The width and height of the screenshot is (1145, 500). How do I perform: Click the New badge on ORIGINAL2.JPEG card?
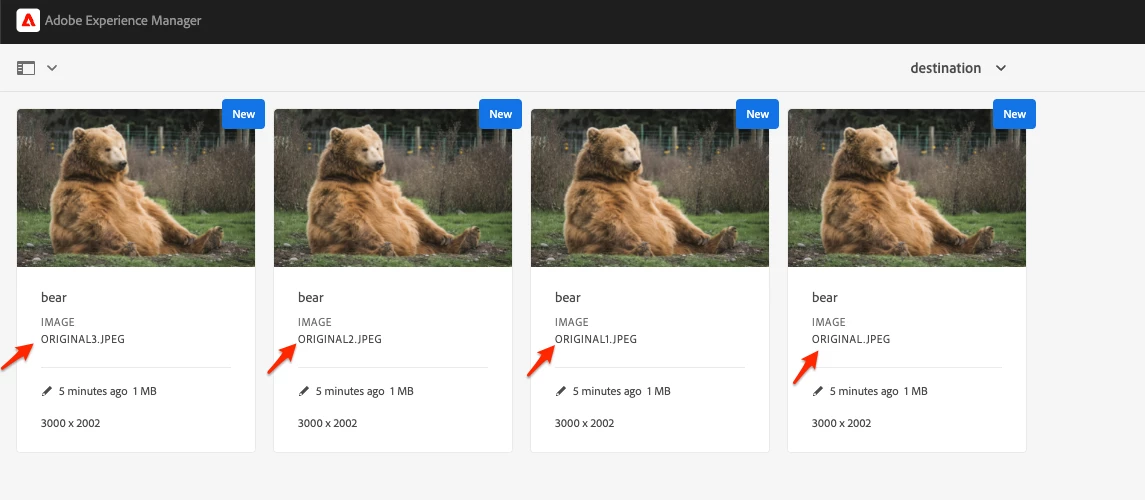[501, 114]
